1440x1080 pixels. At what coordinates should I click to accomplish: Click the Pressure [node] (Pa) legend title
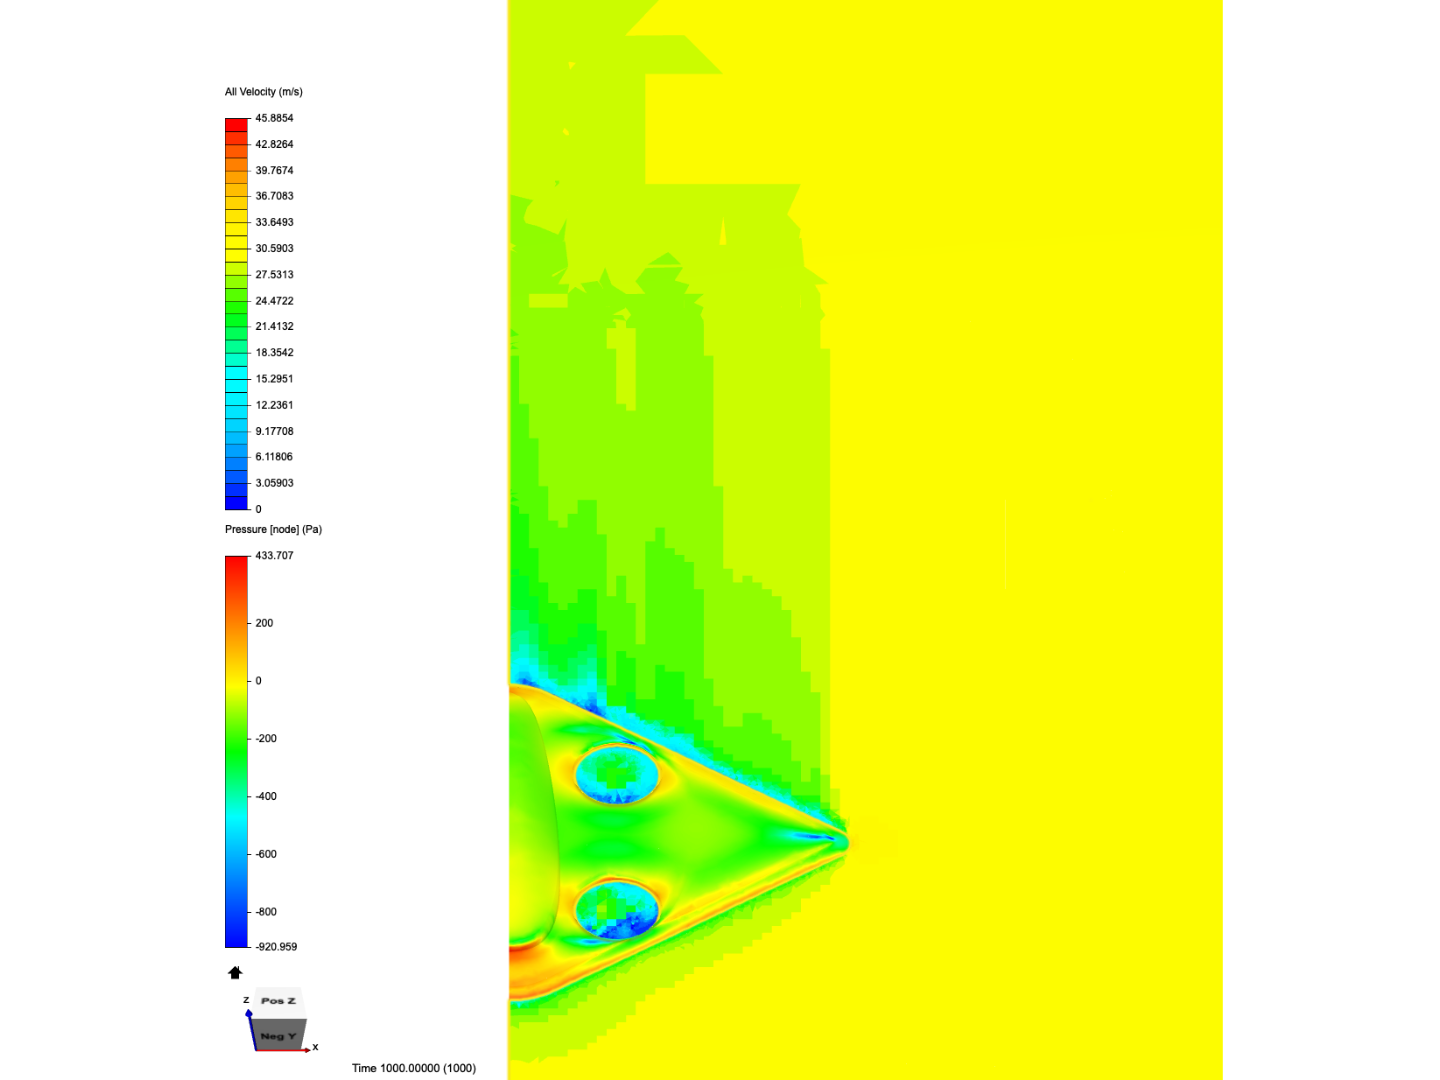[273, 529]
